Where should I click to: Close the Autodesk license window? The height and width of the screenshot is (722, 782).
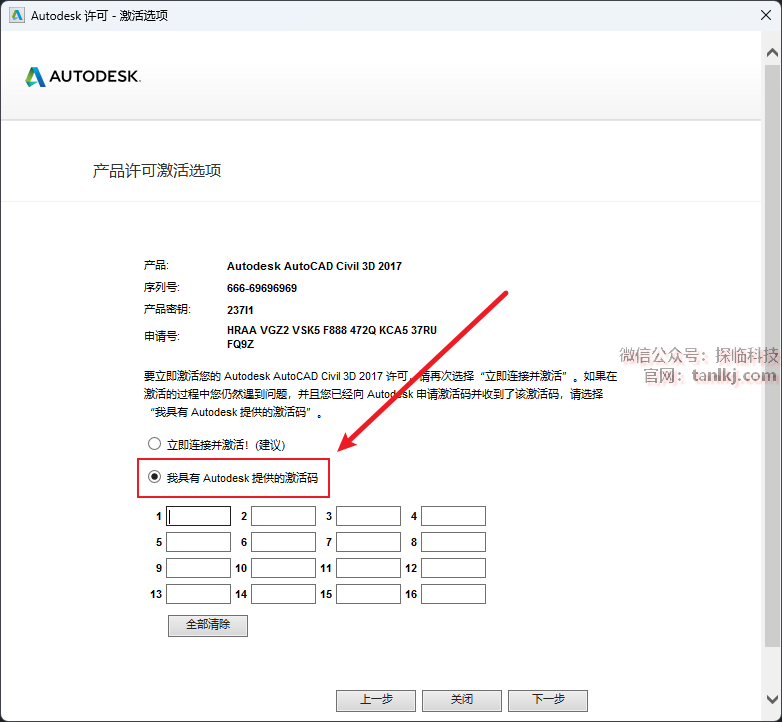click(x=766, y=15)
